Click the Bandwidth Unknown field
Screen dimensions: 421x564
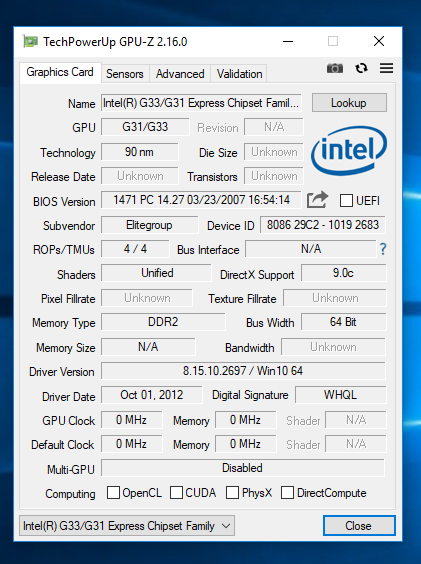(333, 347)
